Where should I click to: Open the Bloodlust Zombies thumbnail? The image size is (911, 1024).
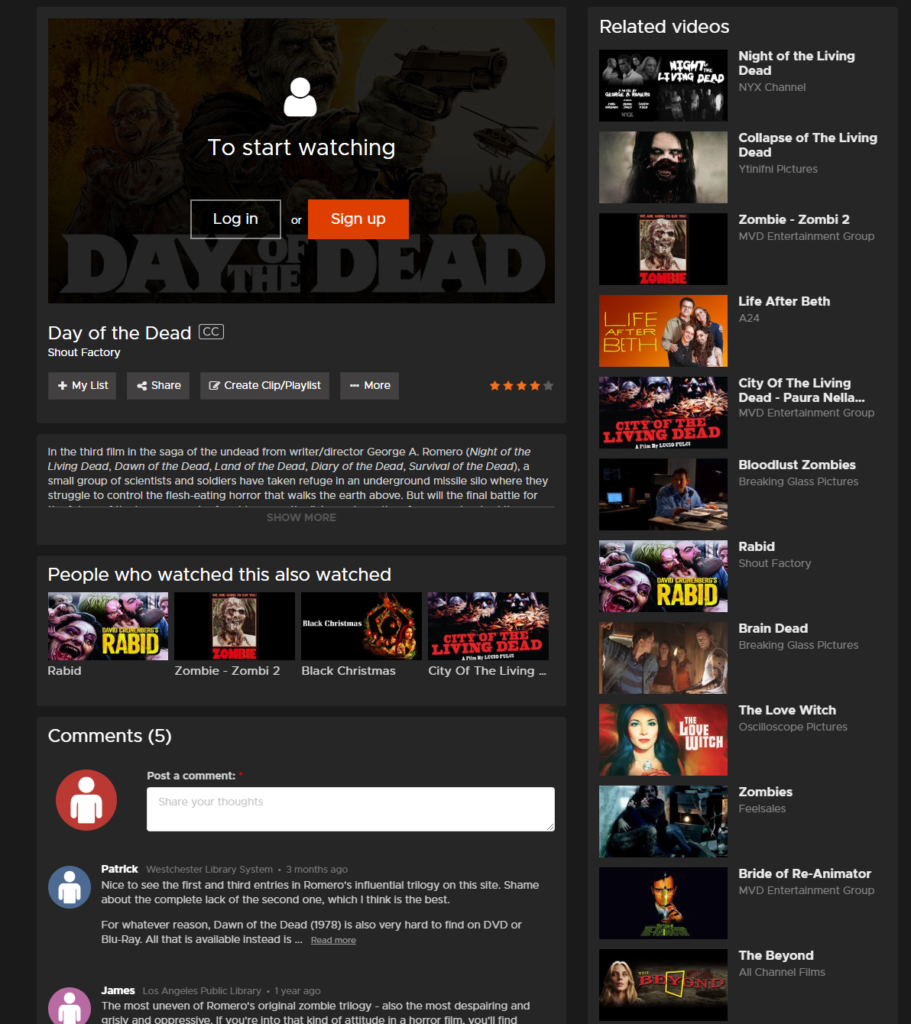tap(663, 494)
